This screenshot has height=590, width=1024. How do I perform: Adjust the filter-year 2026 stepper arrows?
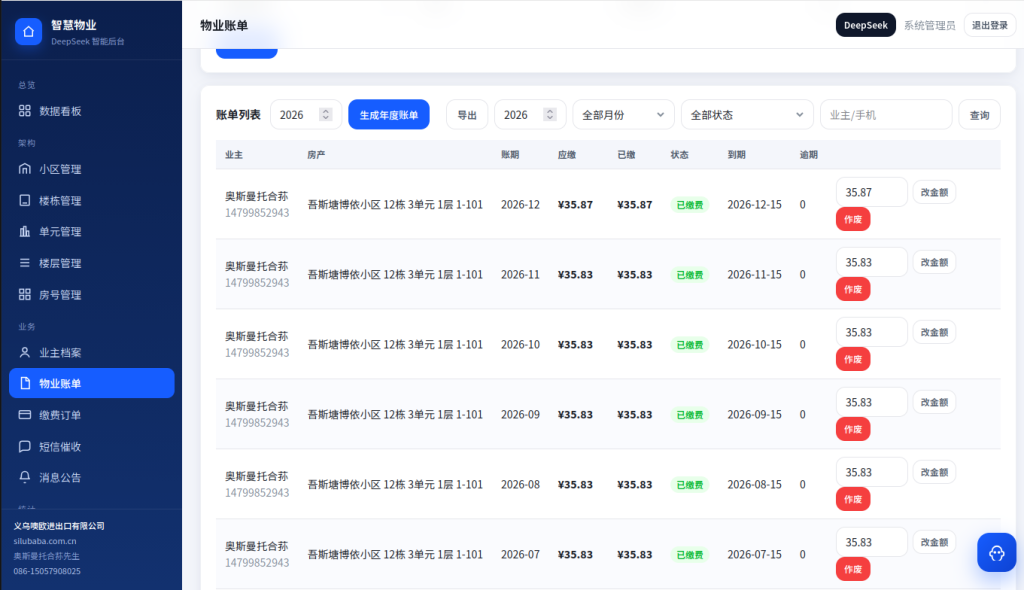point(550,114)
